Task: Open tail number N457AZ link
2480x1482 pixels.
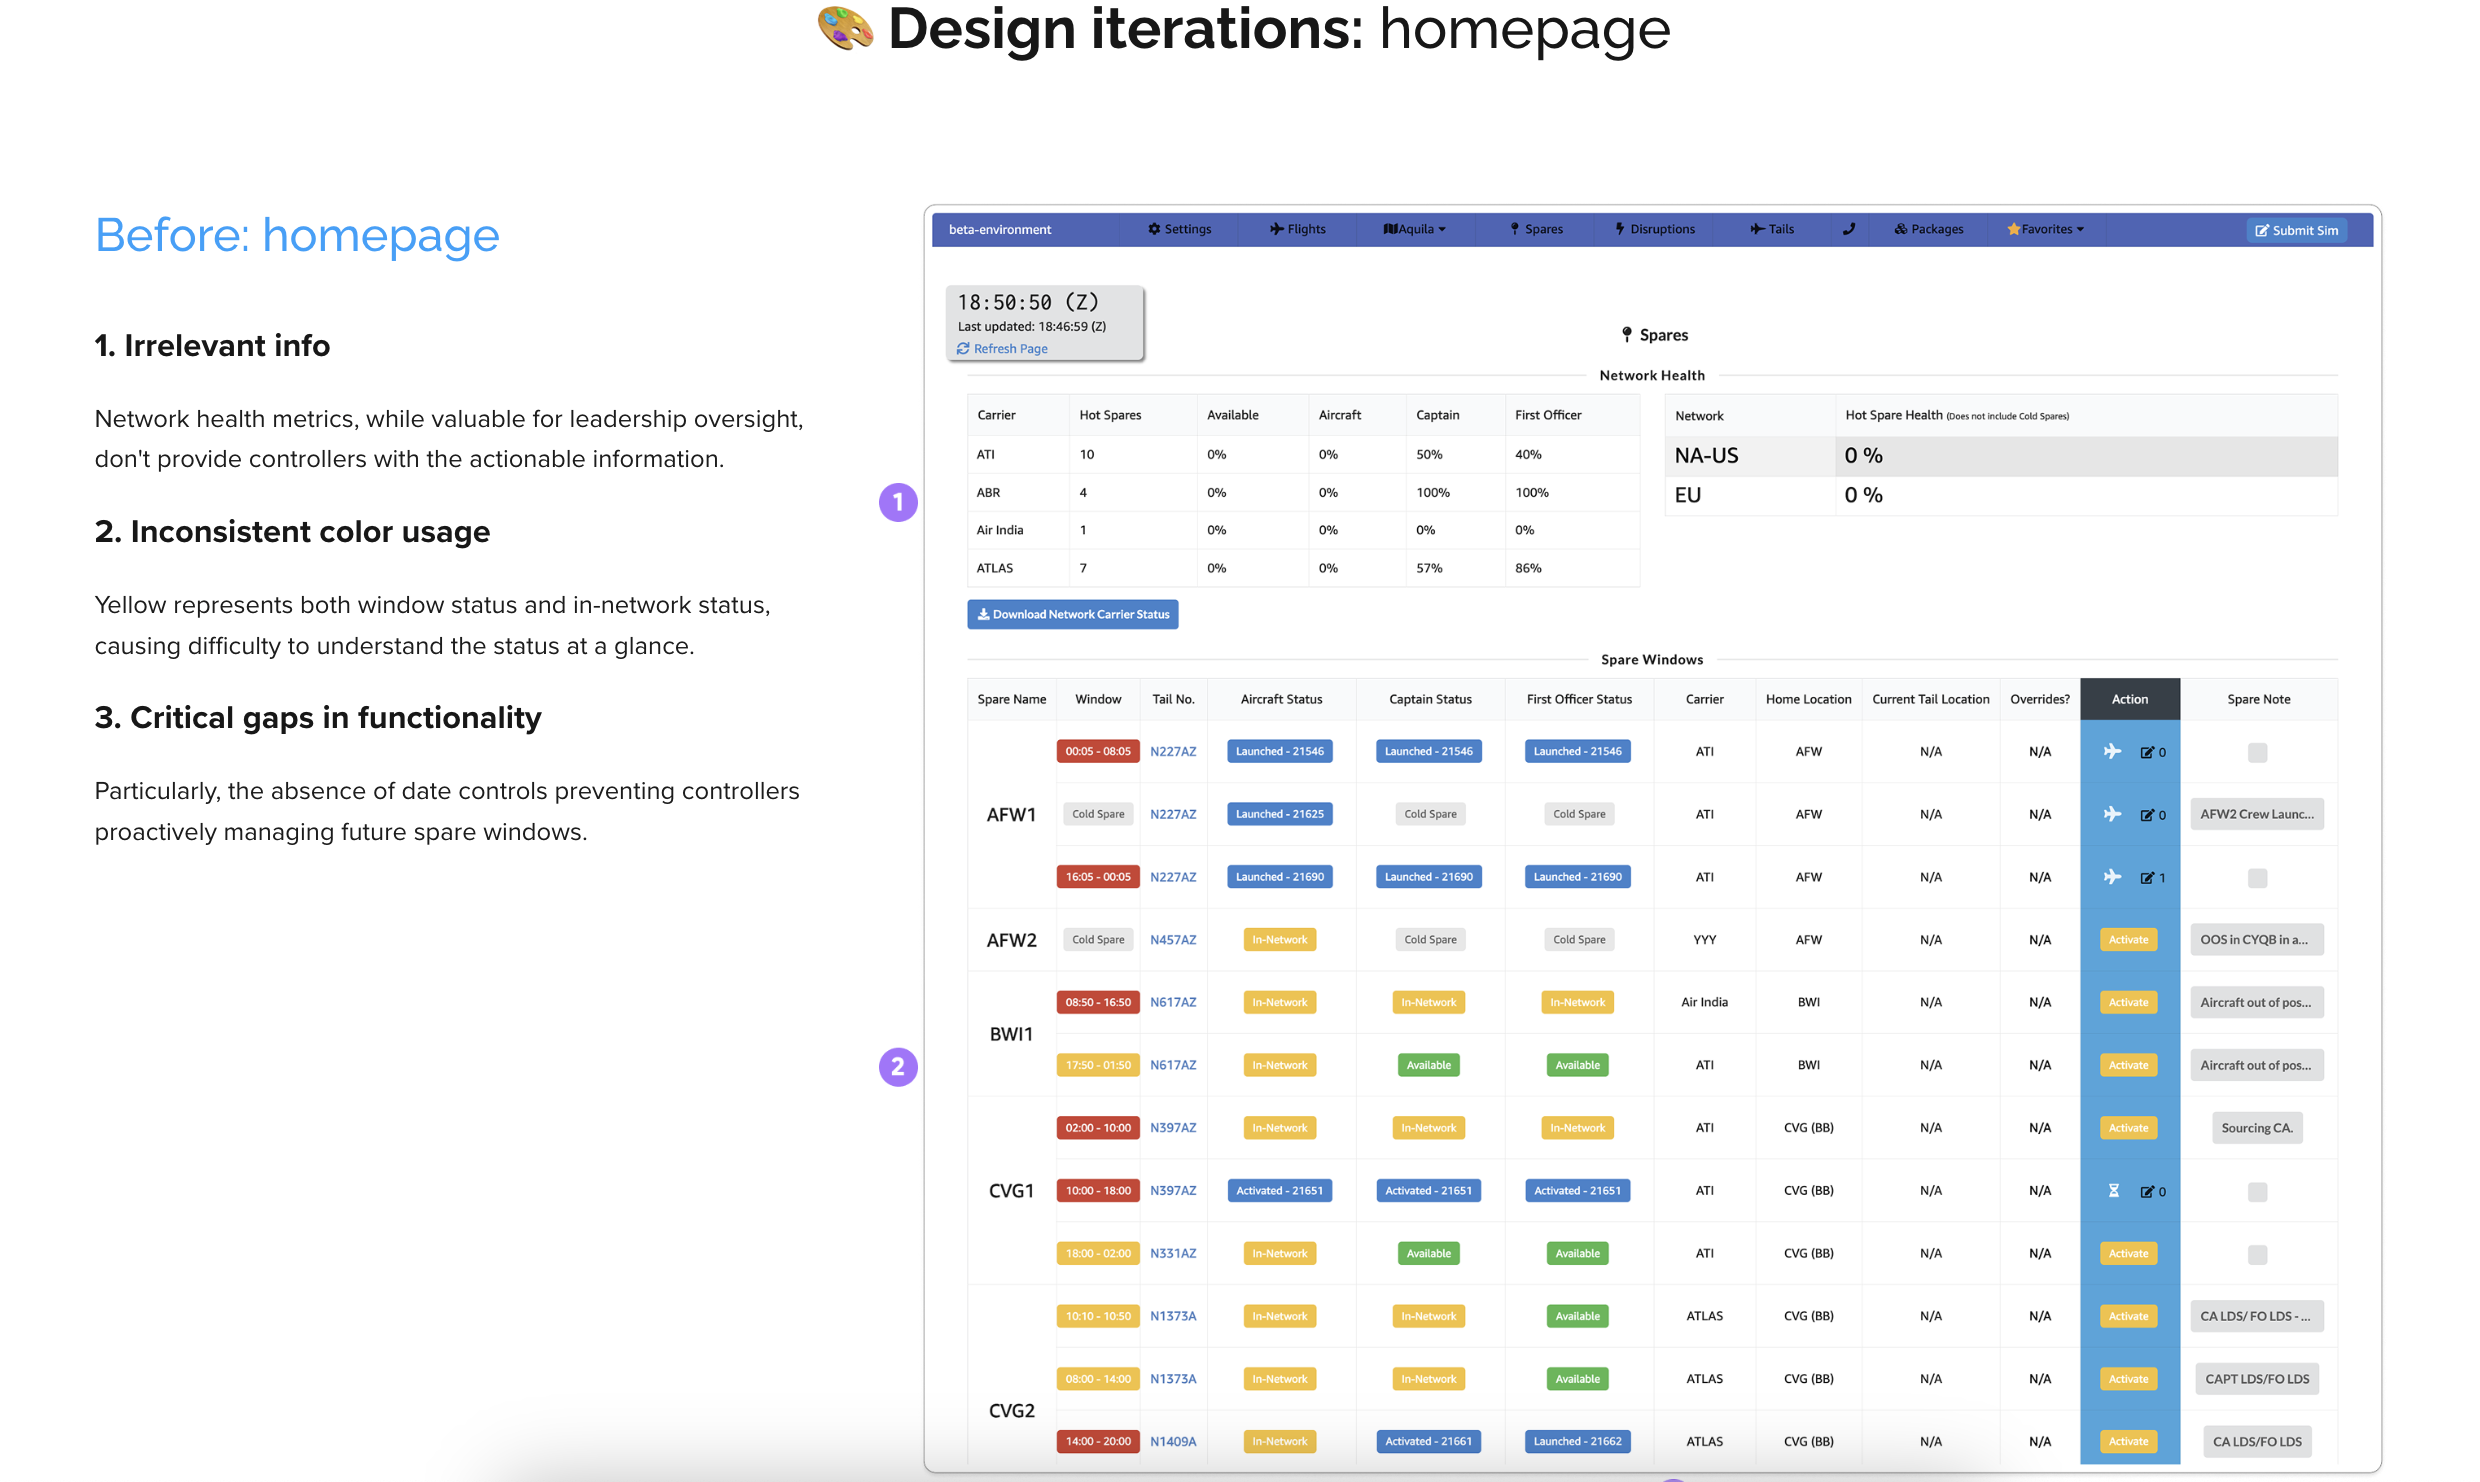Action: (1172, 939)
